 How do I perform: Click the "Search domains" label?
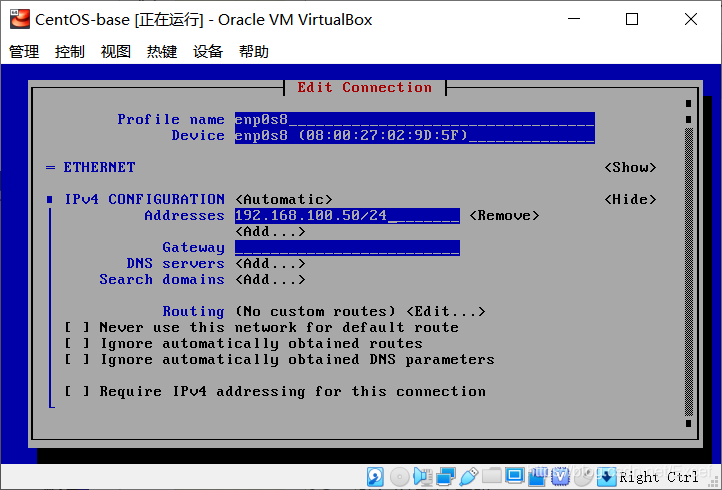point(162,280)
